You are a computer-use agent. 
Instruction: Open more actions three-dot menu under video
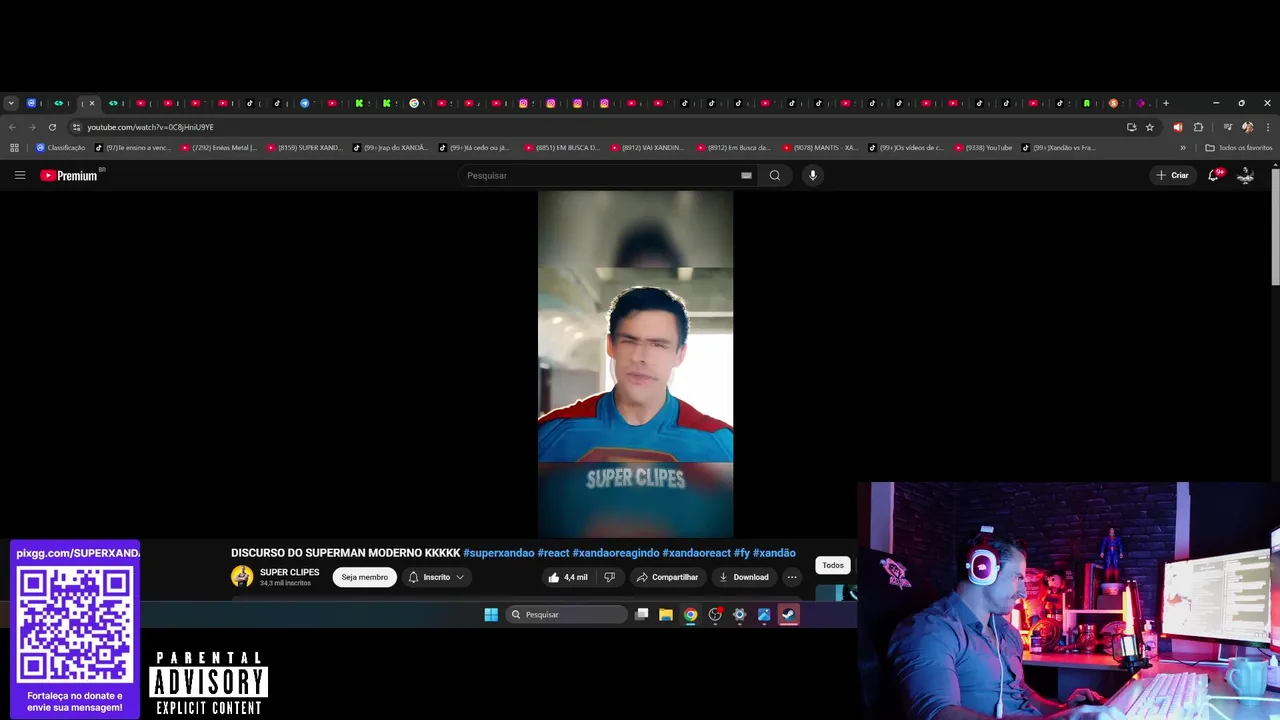click(792, 577)
